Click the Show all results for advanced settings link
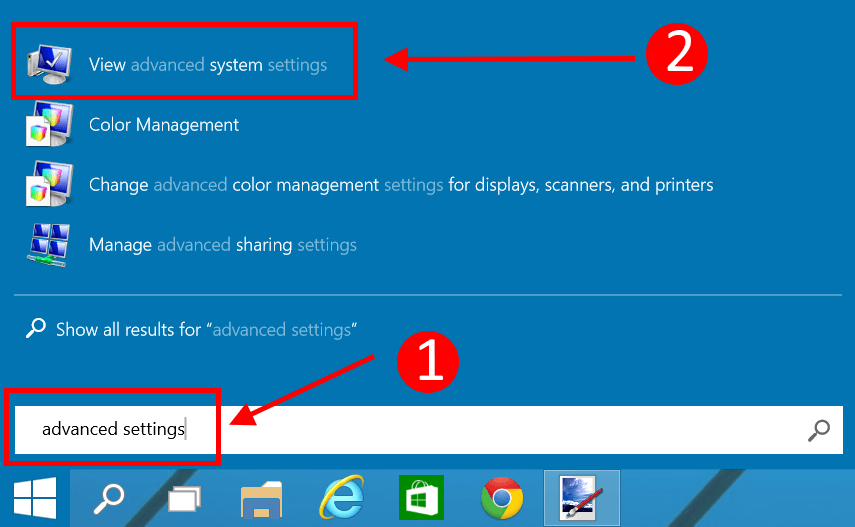855x527 pixels. tap(206, 330)
